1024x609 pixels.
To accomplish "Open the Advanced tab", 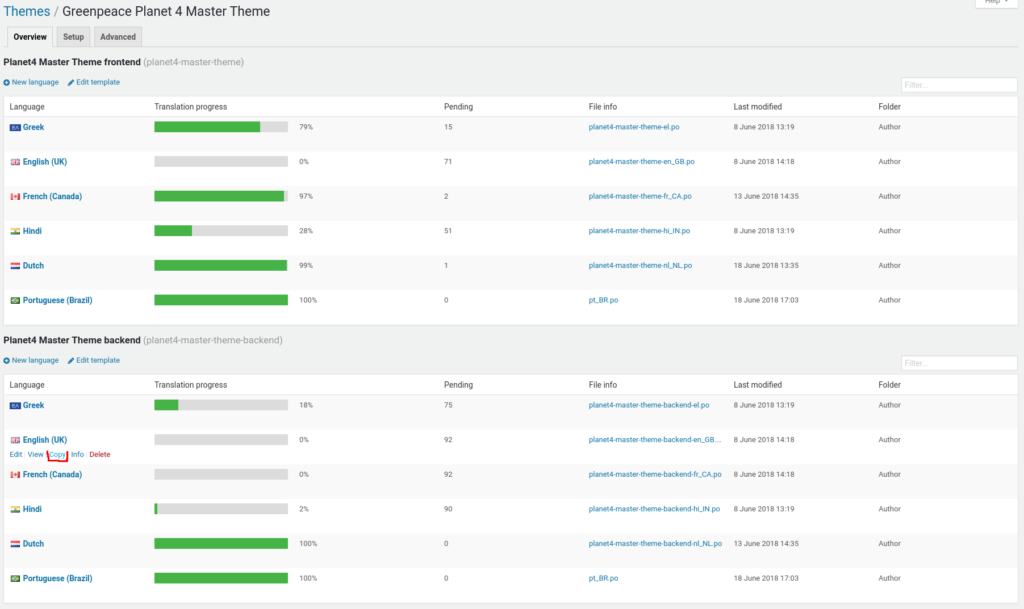I will (x=118, y=37).
